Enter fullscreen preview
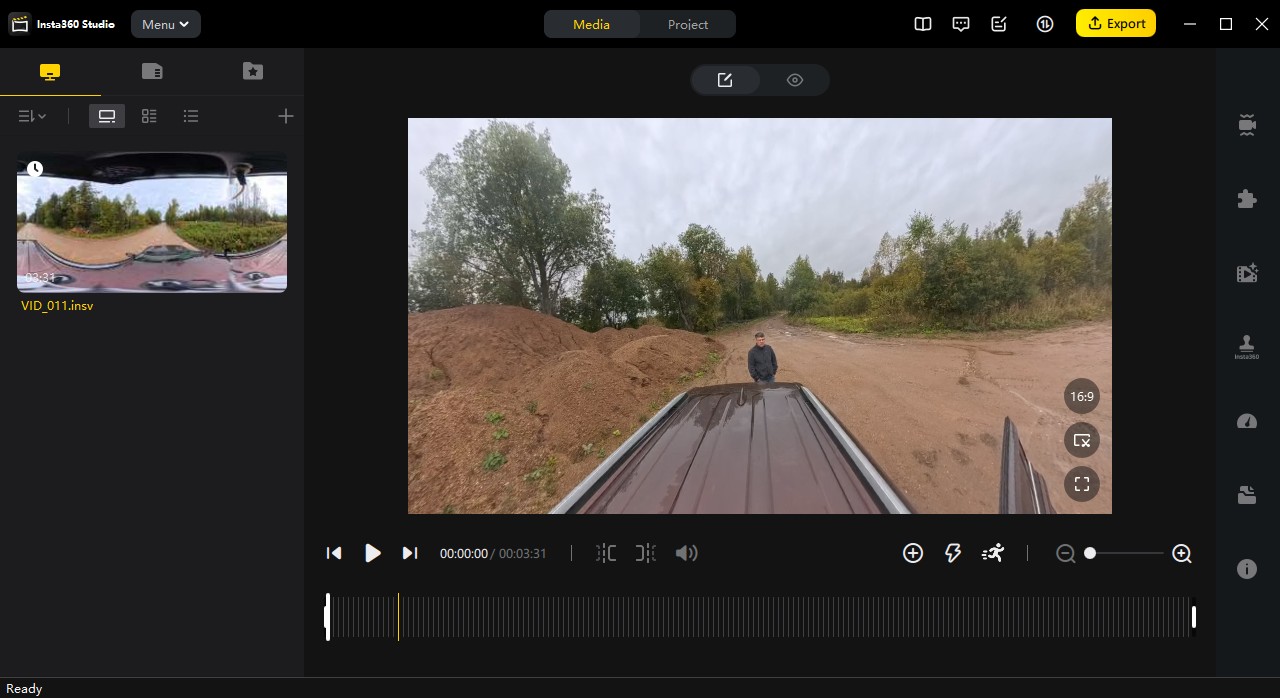 [x=1081, y=484]
